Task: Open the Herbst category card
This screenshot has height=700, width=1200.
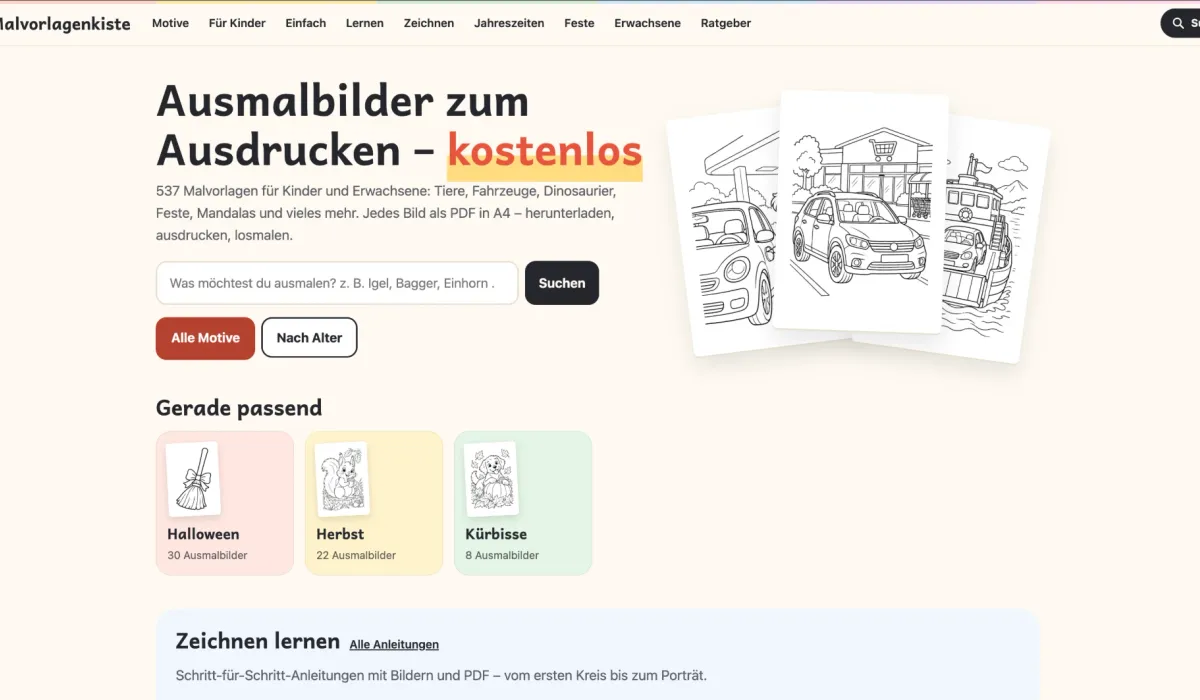Action: click(x=374, y=503)
